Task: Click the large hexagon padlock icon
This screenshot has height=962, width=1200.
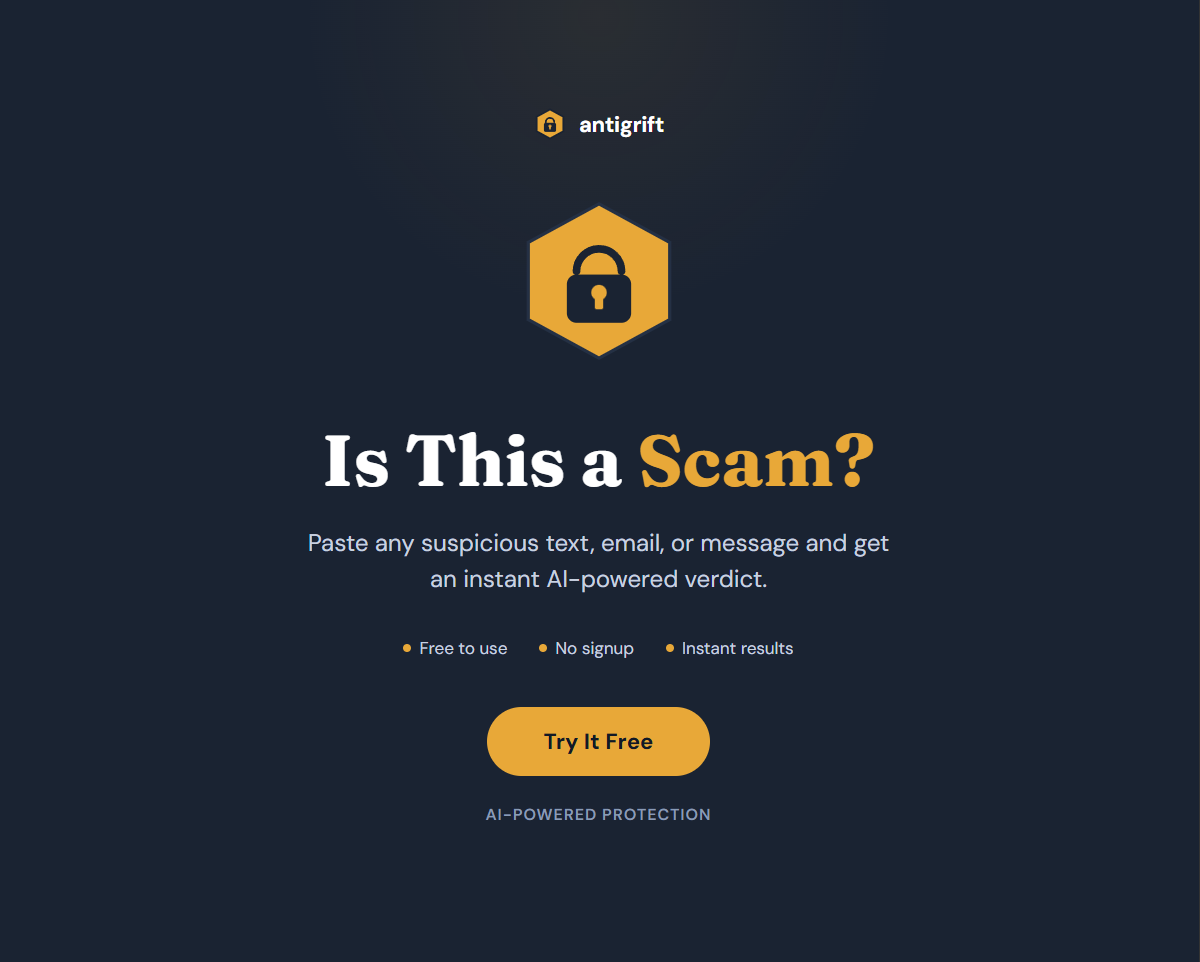Action: pos(599,281)
